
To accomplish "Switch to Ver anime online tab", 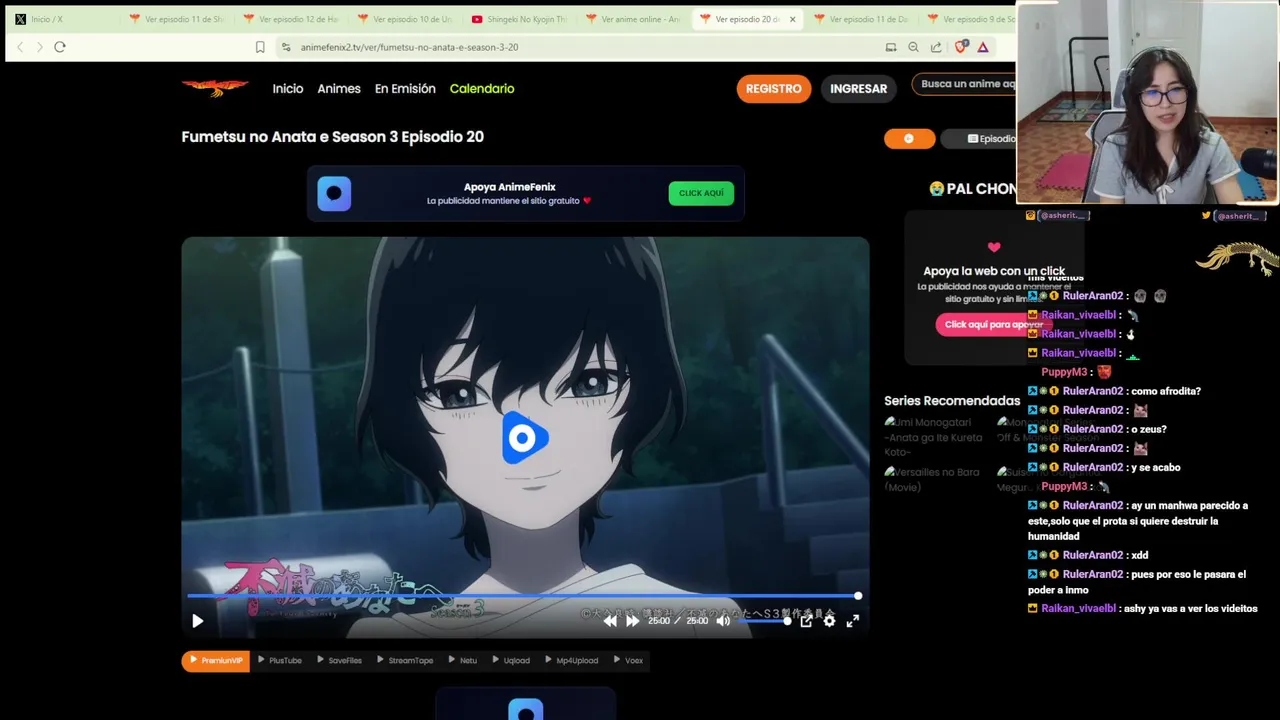I will [632, 19].
